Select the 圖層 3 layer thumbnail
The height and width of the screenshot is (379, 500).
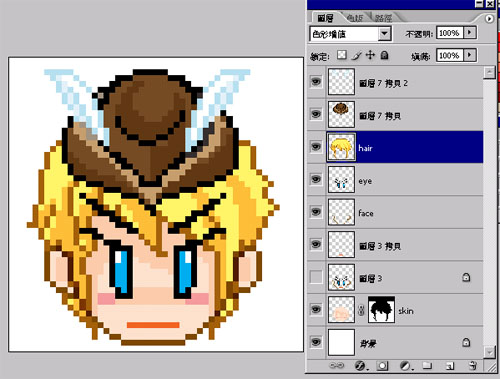tap(341, 277)
